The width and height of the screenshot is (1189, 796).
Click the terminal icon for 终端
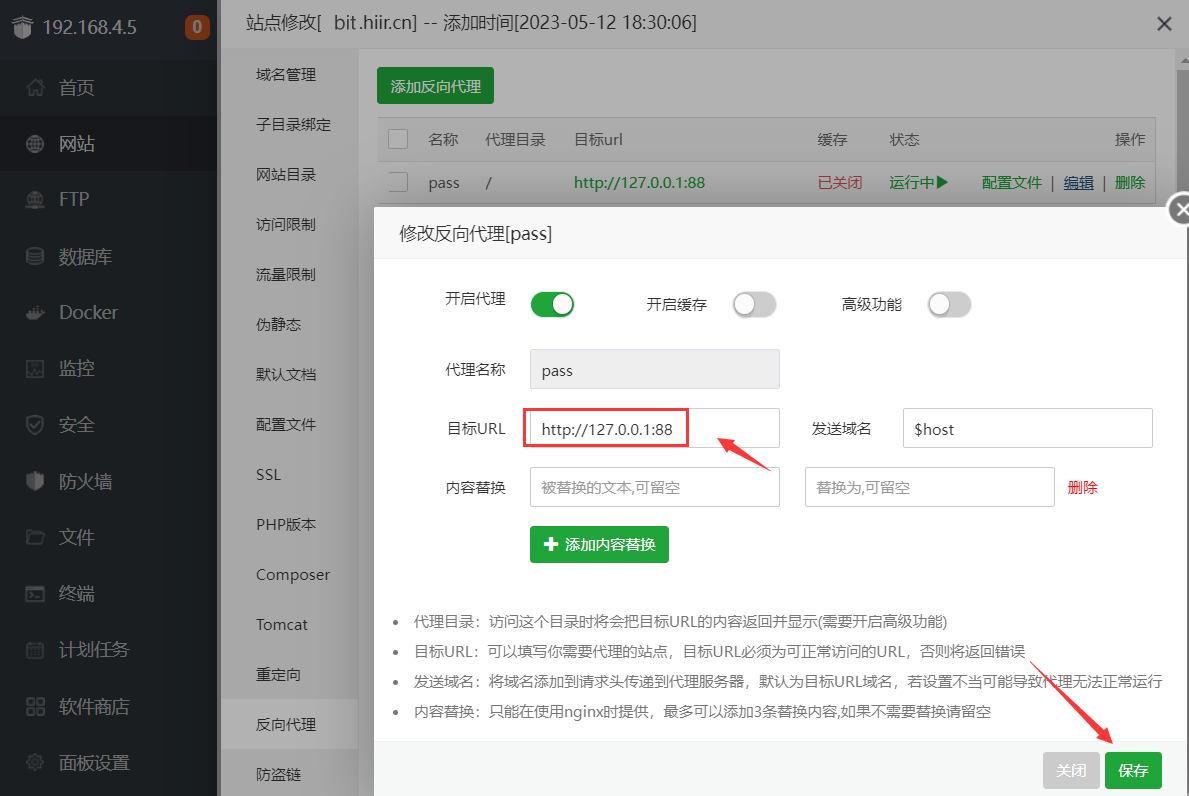pos(35,594)
